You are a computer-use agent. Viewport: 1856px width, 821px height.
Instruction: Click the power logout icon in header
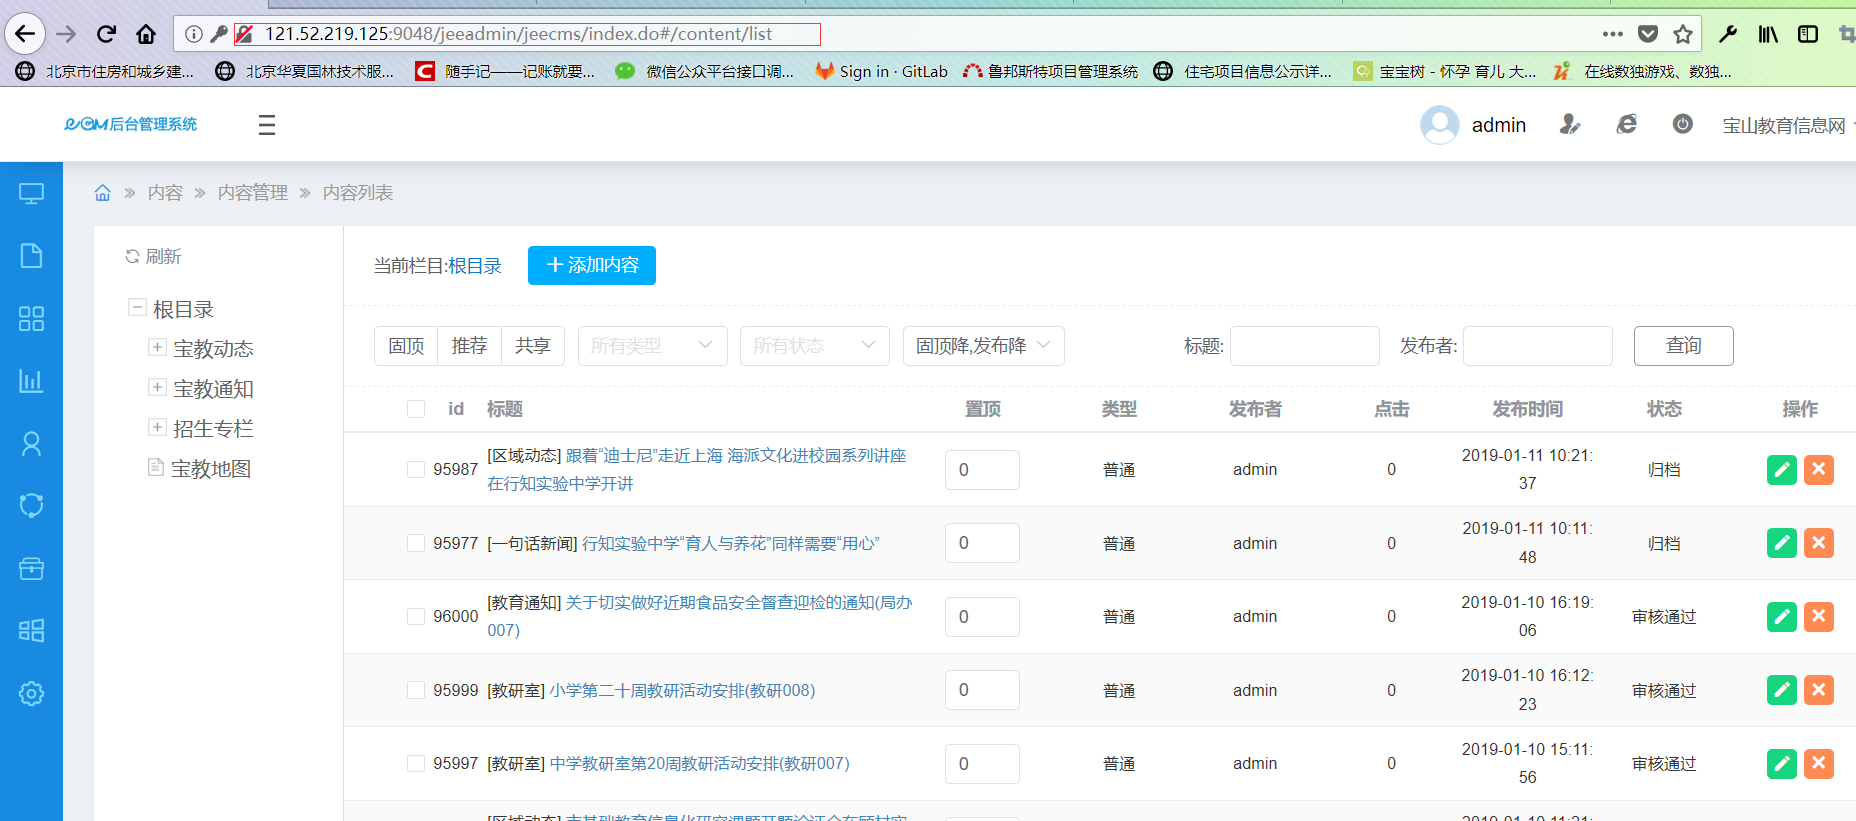(1682, 124)
